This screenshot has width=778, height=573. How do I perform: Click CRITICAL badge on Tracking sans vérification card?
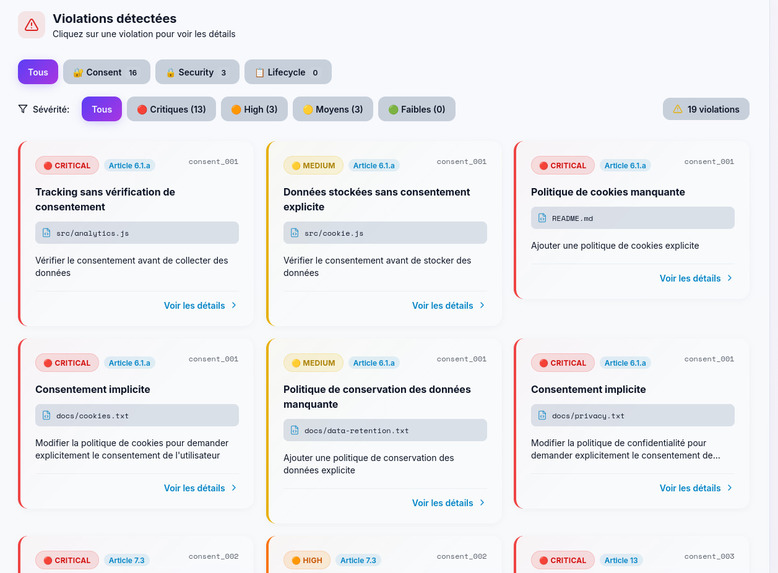tap(67, 166)
